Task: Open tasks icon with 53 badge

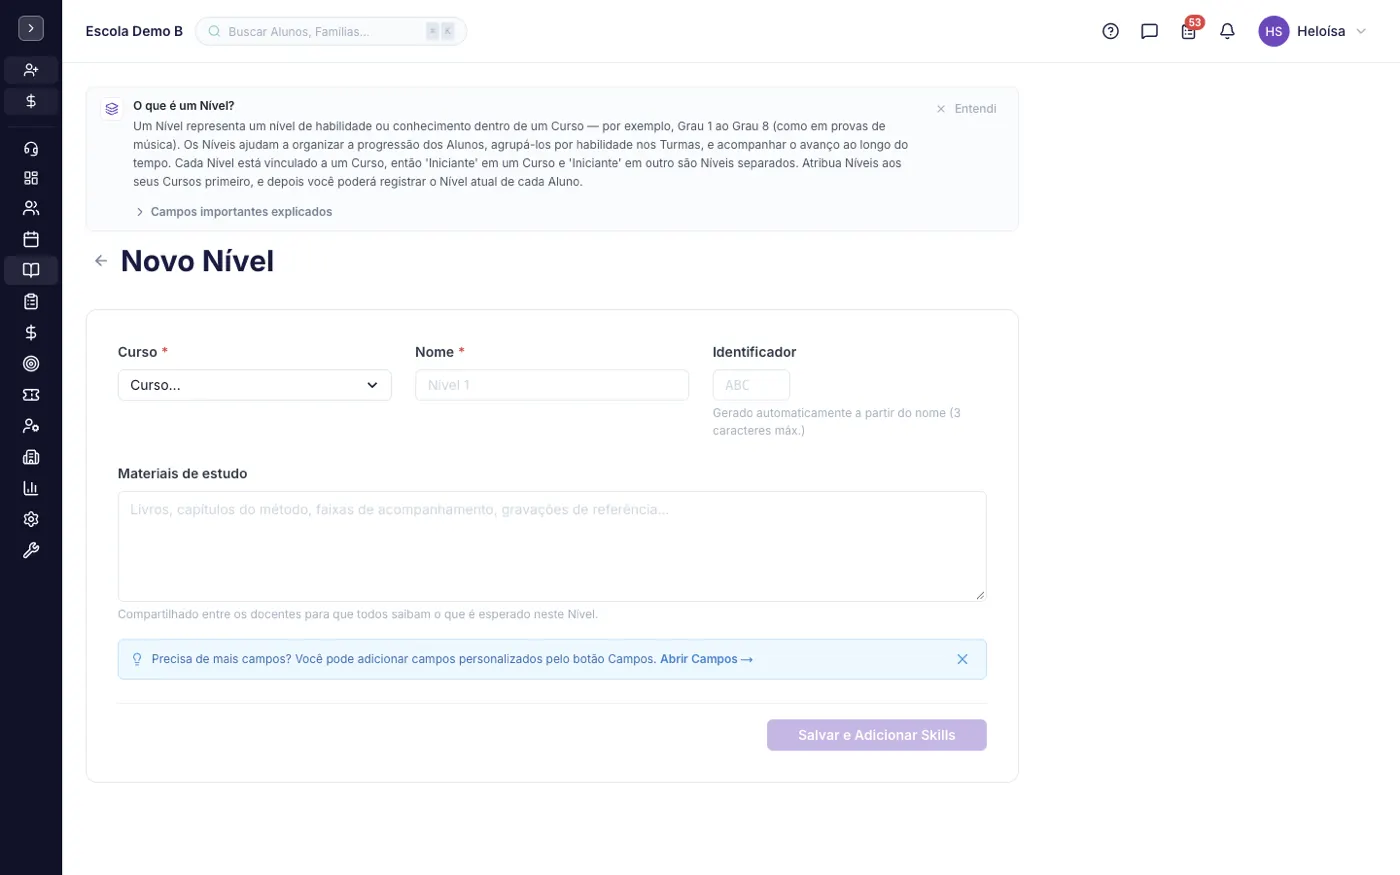Action: tap(1188, 31)
